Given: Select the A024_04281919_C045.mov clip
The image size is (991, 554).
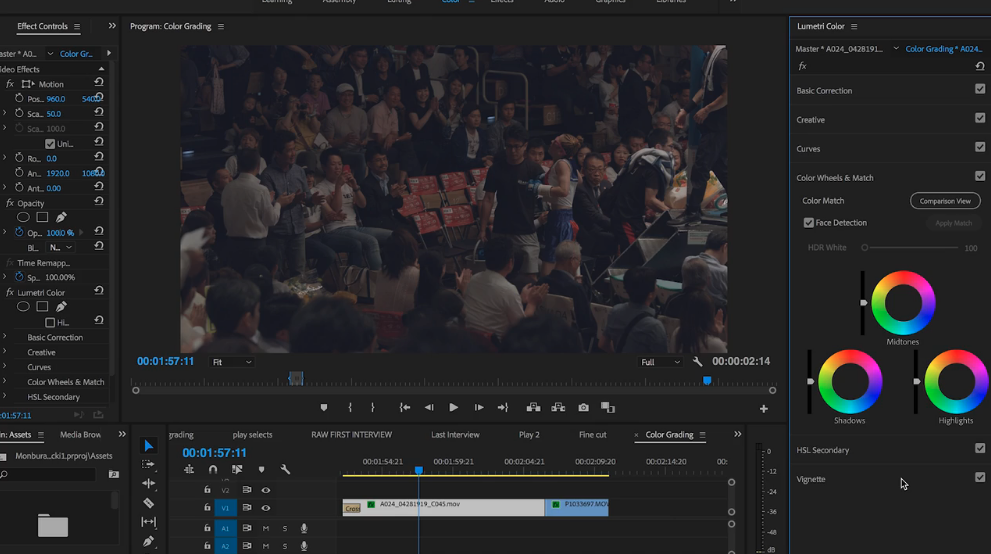Looking at the screenshot, I should 444,507.
